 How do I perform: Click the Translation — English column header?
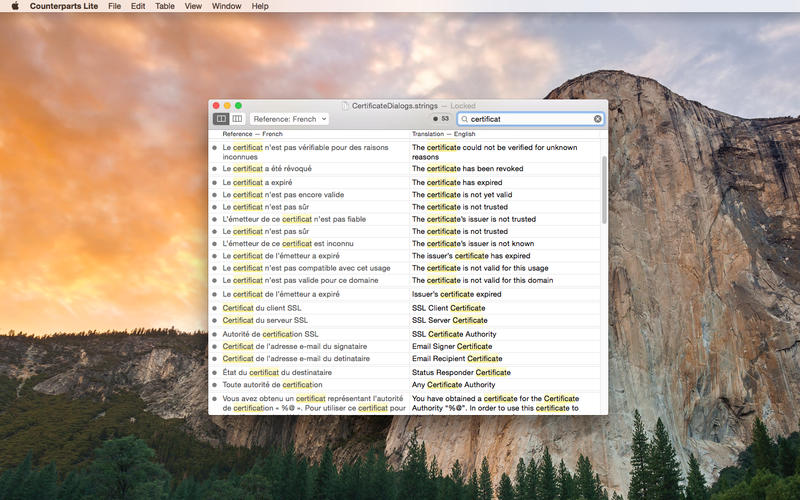443,133
